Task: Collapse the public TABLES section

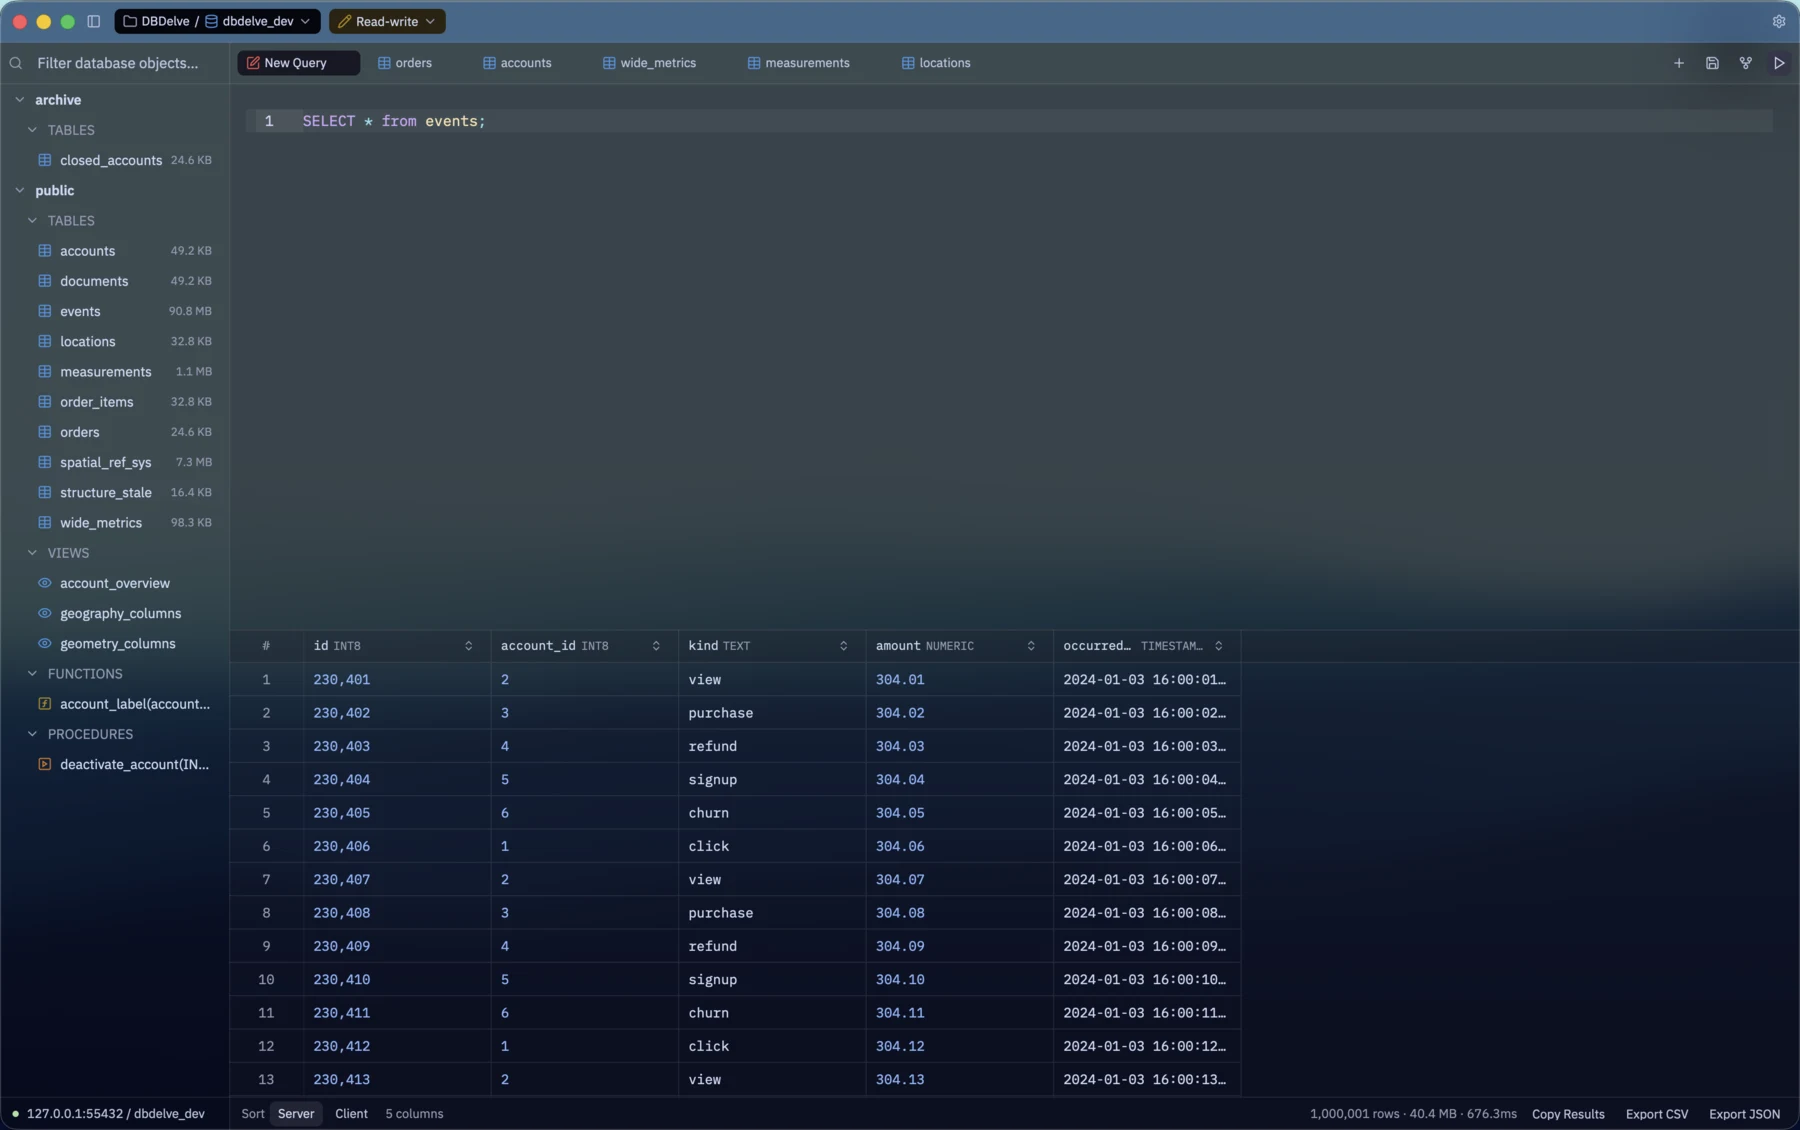Action: (x=32, y=220)
